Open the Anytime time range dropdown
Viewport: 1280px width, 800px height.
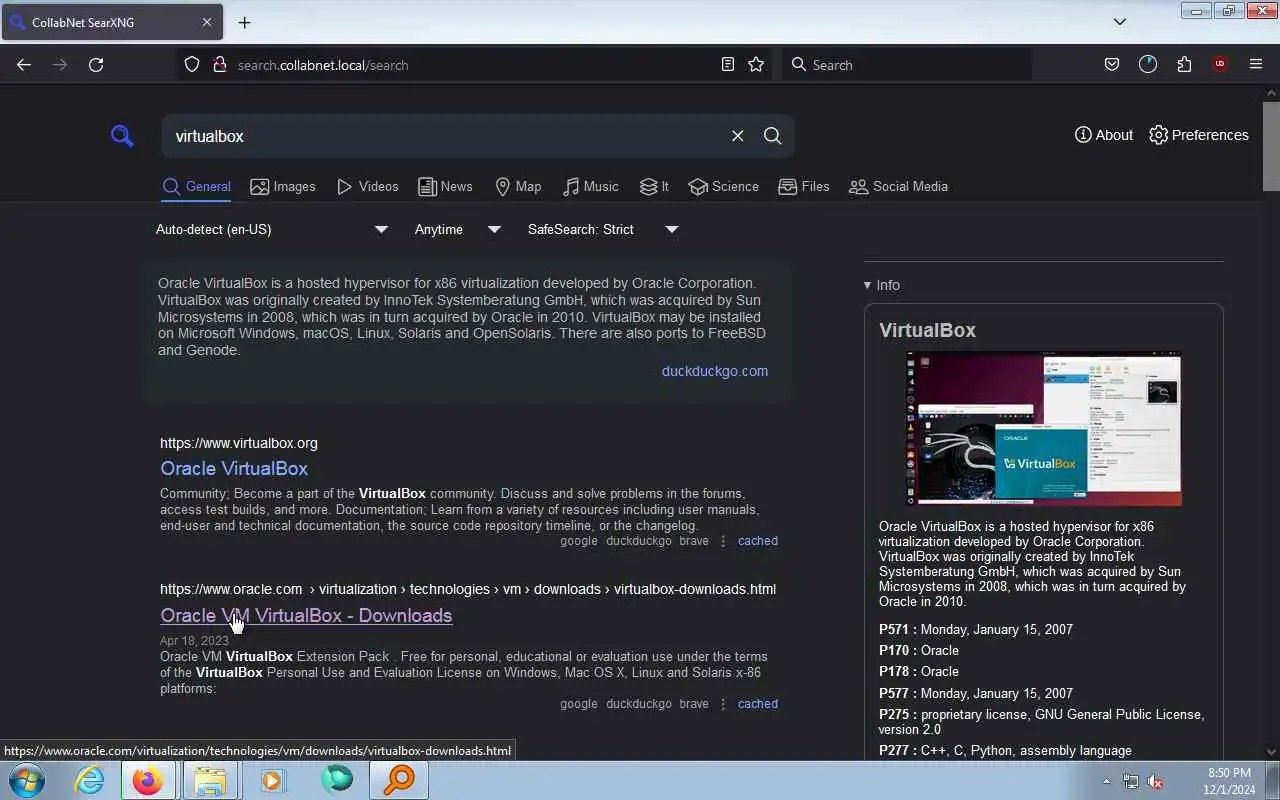[x=457, y=229]
